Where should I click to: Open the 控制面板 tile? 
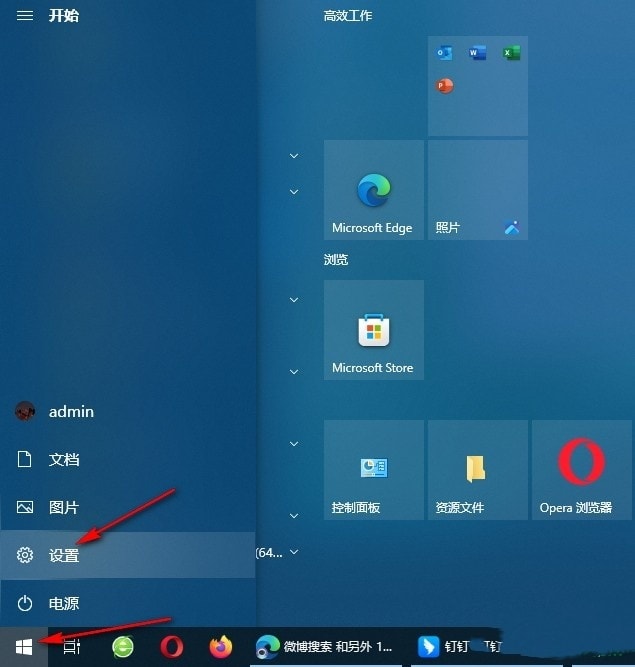point(374,470)
